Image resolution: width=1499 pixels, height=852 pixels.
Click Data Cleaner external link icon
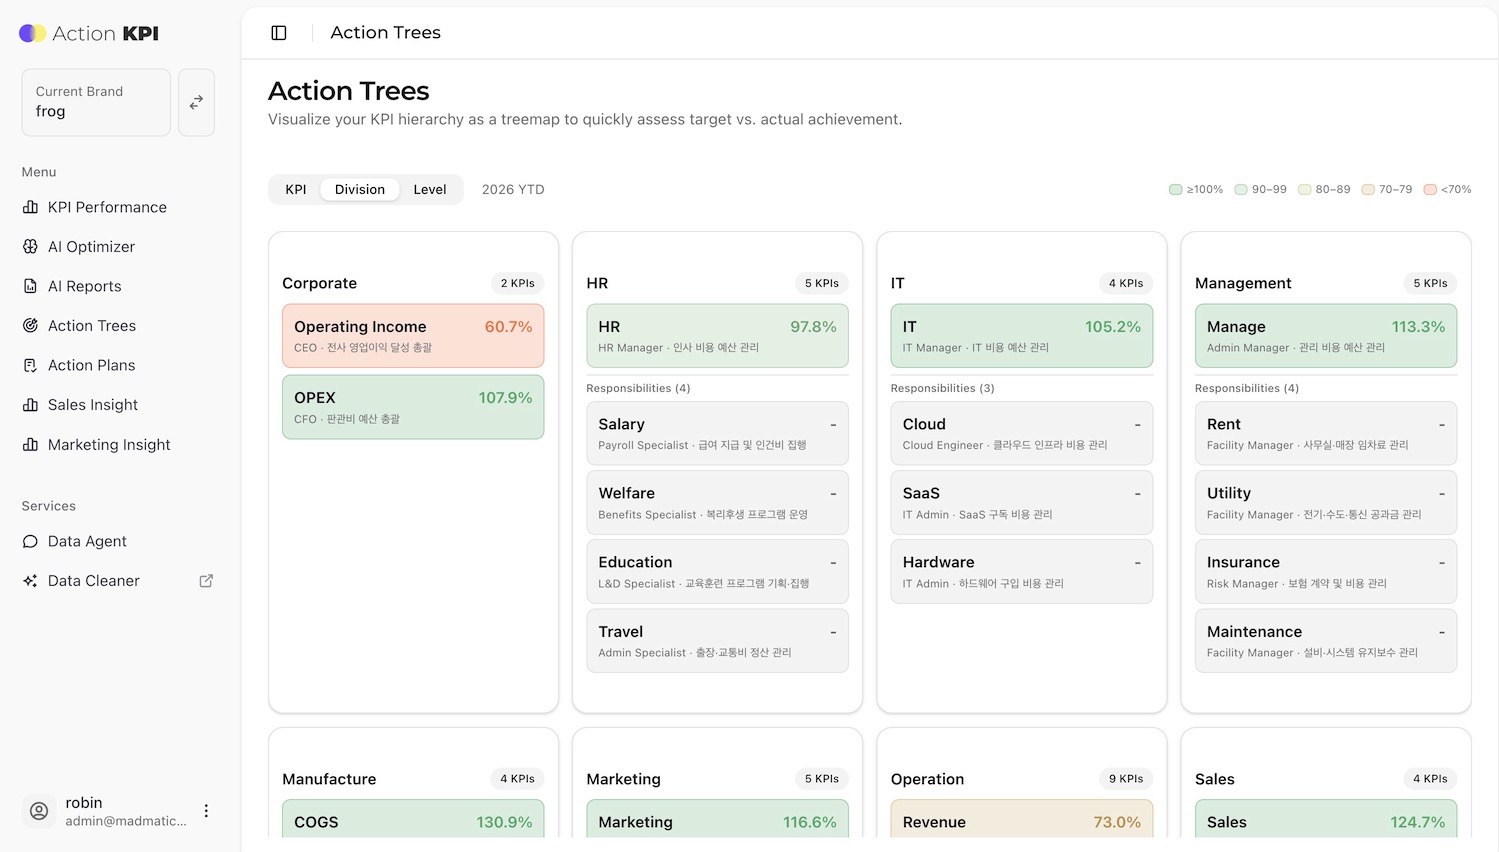click(x=206, y=581)
